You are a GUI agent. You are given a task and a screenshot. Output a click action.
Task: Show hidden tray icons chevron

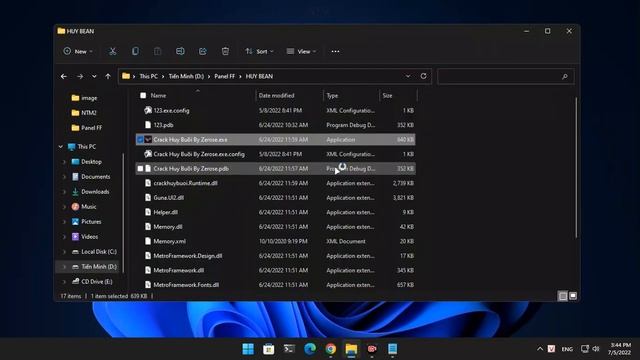click(540, 349)
